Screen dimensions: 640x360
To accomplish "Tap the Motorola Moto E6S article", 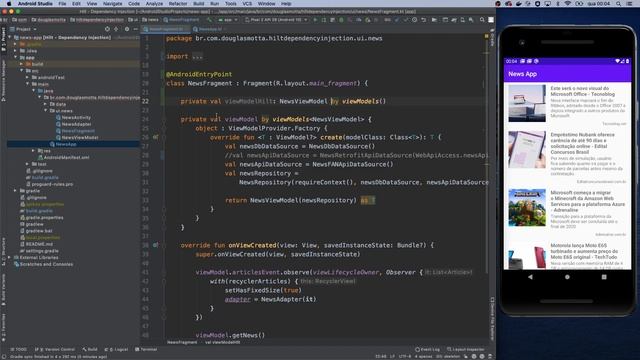I will [x=567, y=256].
